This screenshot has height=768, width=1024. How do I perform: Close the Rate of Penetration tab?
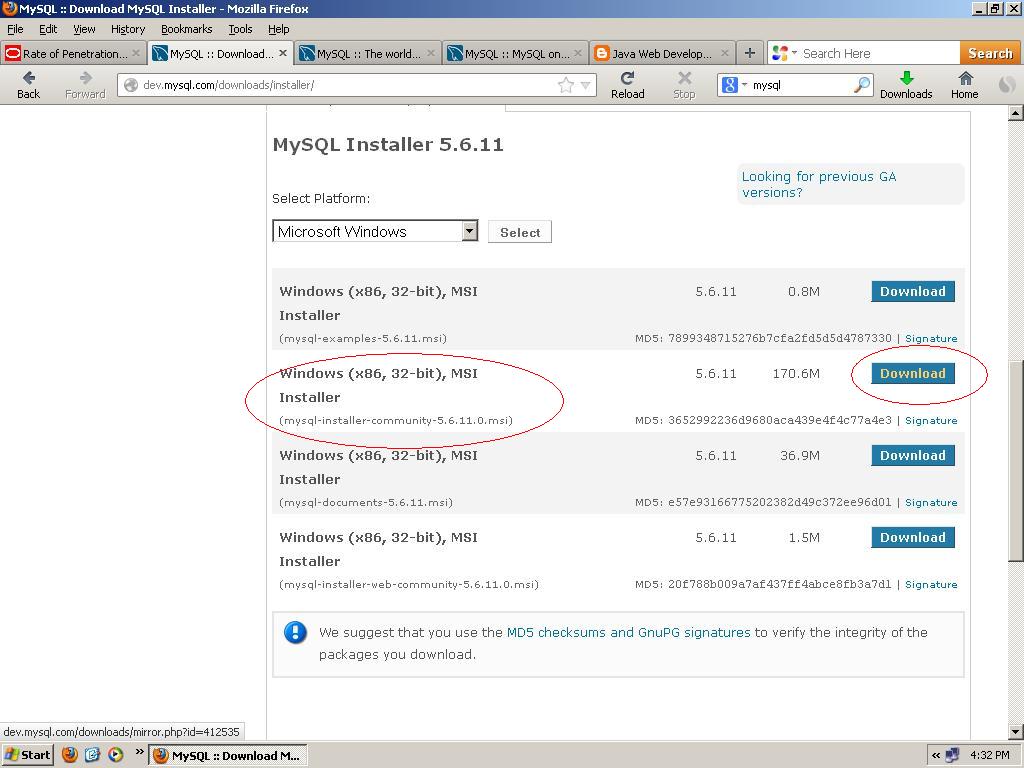[136, 53]
